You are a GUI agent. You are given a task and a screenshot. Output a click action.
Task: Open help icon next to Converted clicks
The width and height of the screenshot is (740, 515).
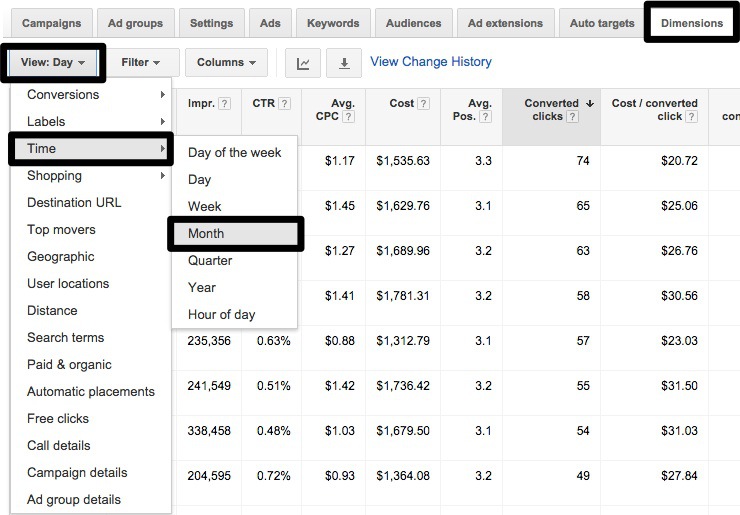(x=572, y=117)
